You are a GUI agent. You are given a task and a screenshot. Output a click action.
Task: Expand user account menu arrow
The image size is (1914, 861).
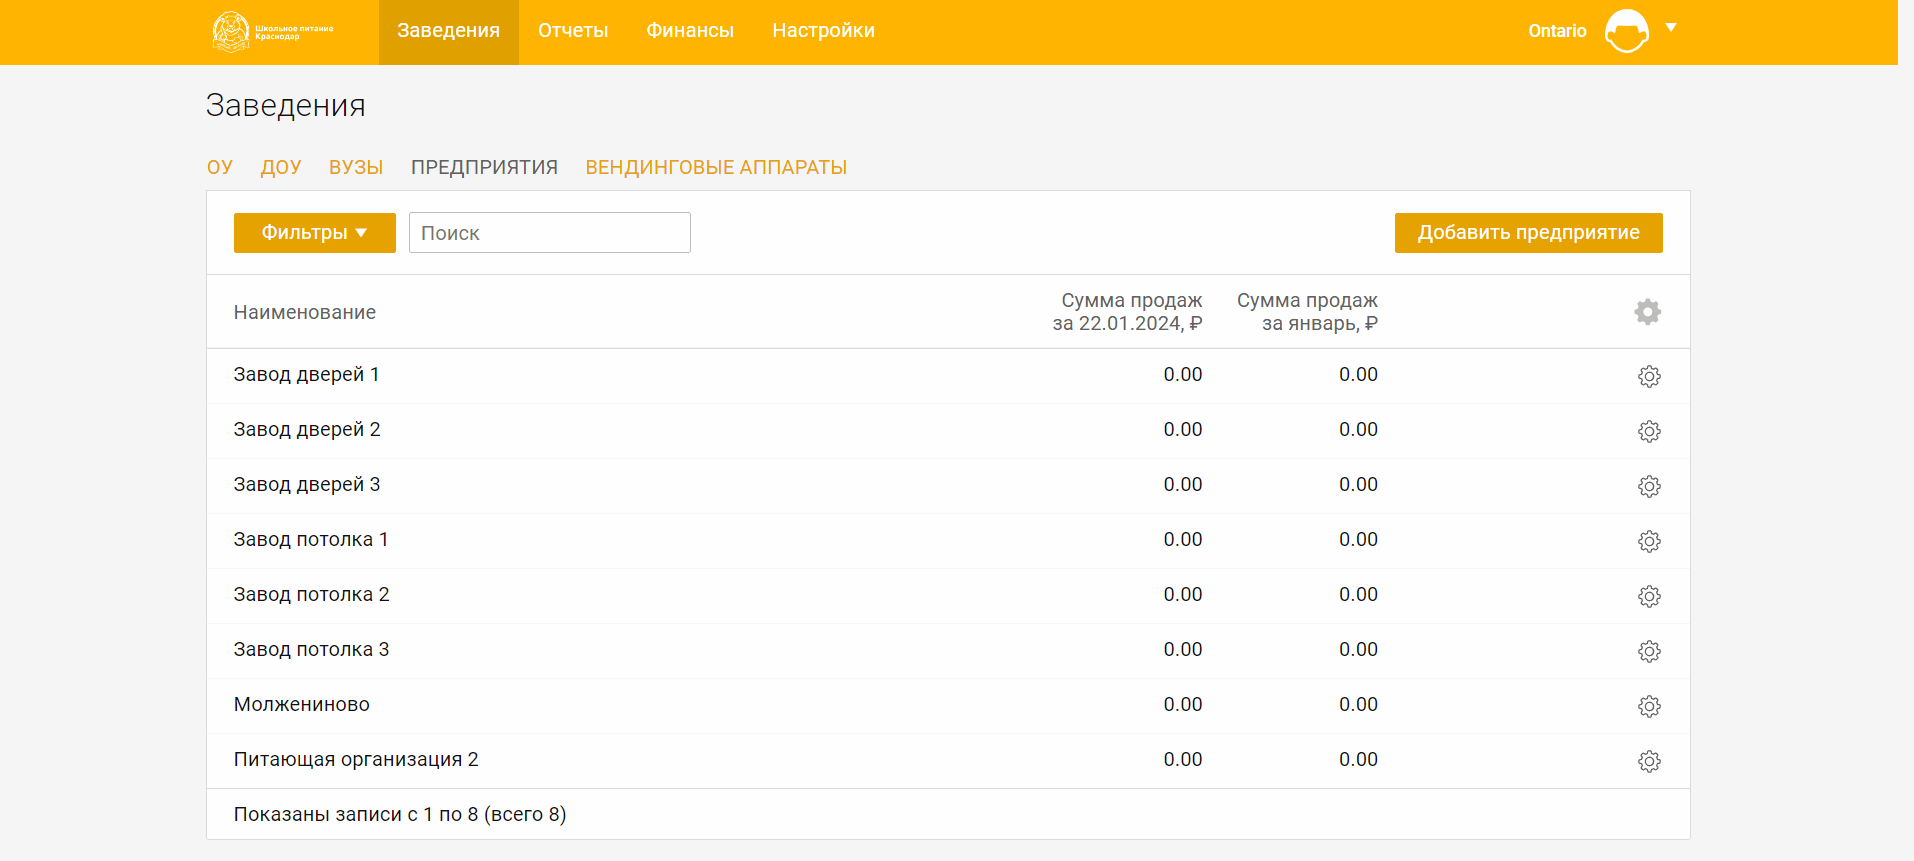click(1671, 28)
